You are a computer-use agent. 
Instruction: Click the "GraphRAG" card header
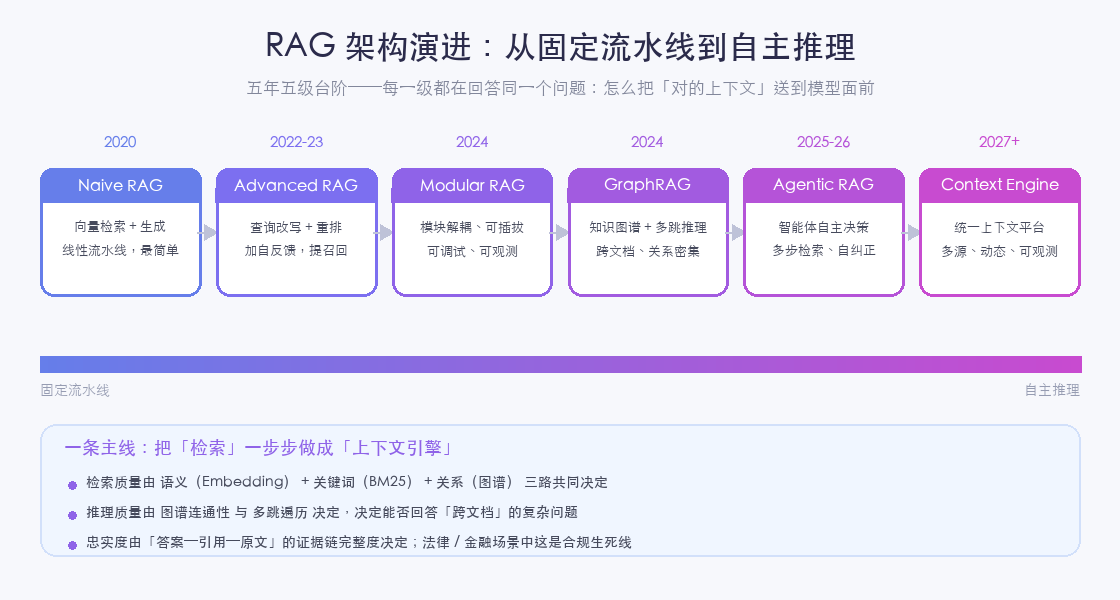[648, 185]
